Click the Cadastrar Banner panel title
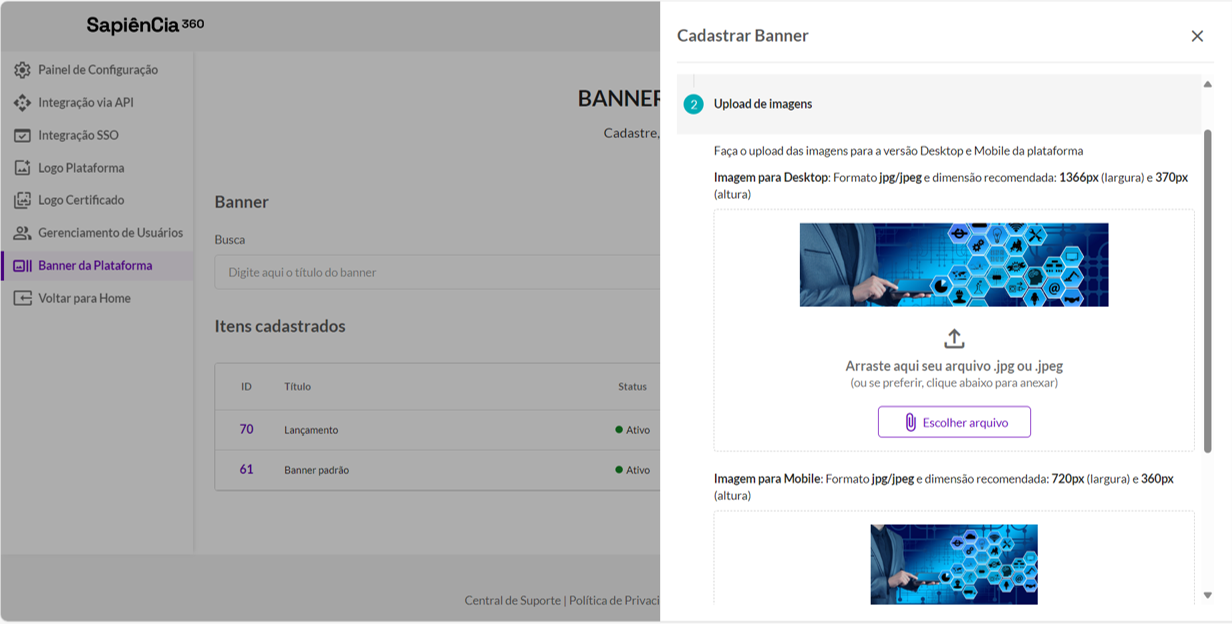This screenshot has width=1232, height=624. pyautogui.click(x=743, y=36)
